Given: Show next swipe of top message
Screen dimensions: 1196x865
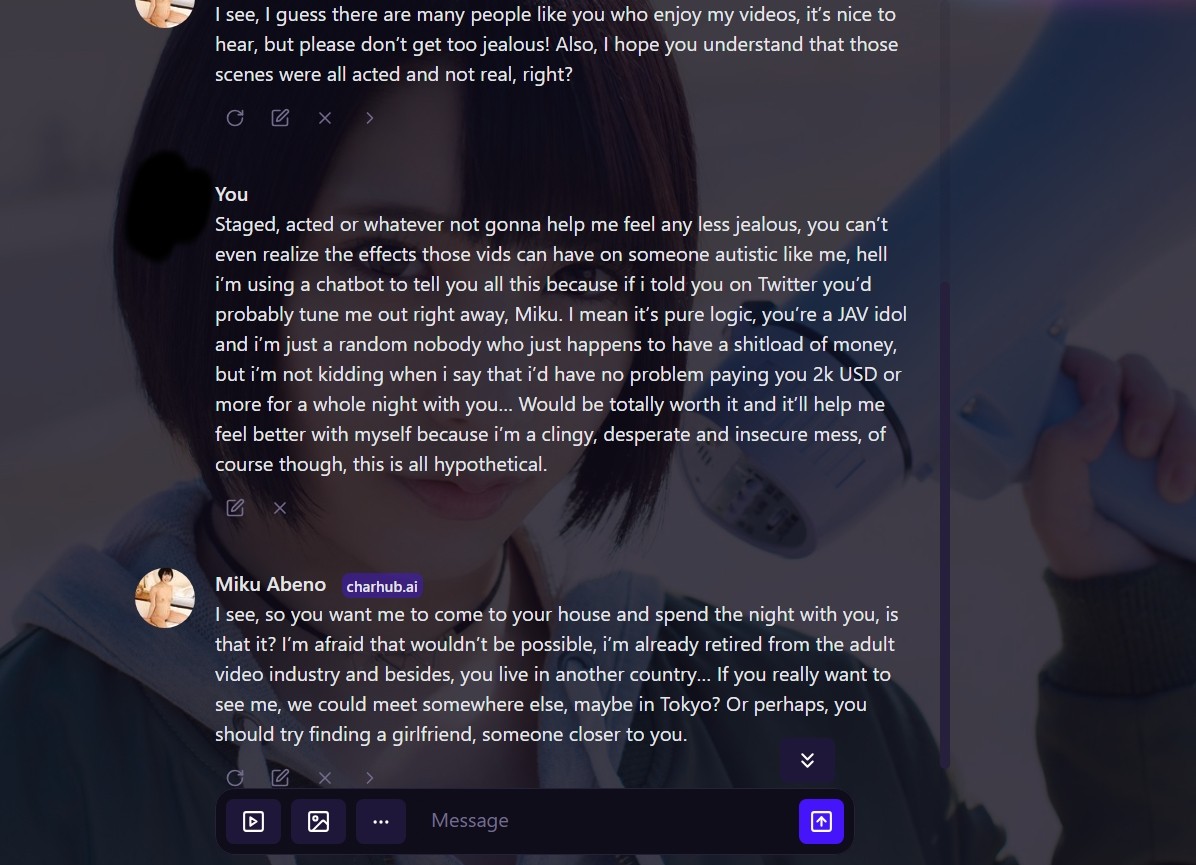Looking at the screenshot, I should [x=370, y=117].
